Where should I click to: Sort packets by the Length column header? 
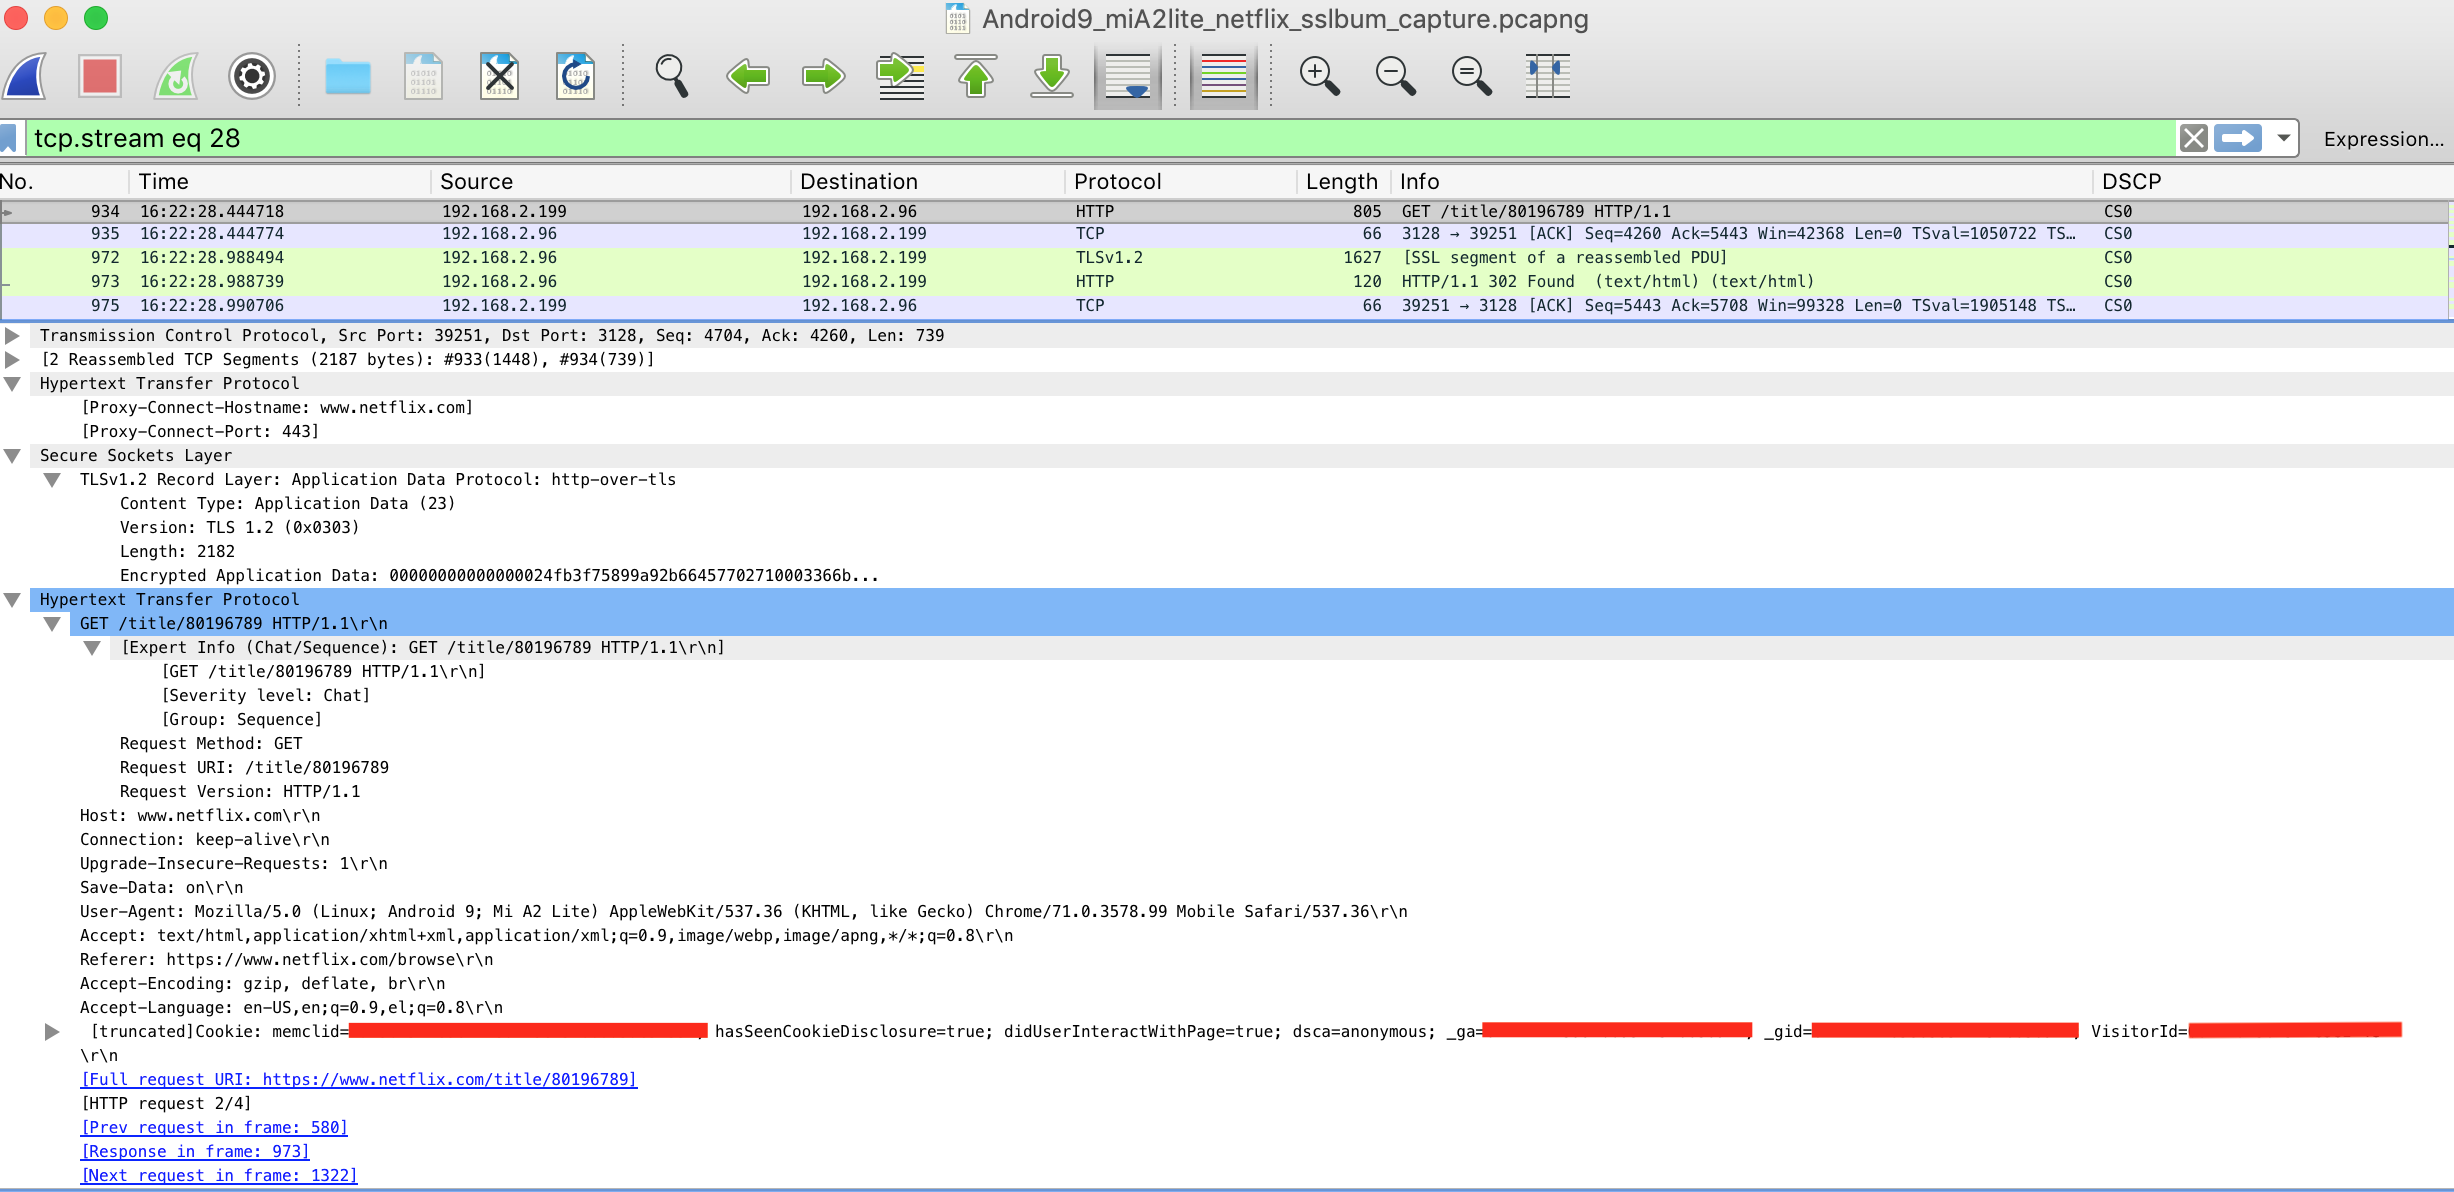pos(1340,181)
